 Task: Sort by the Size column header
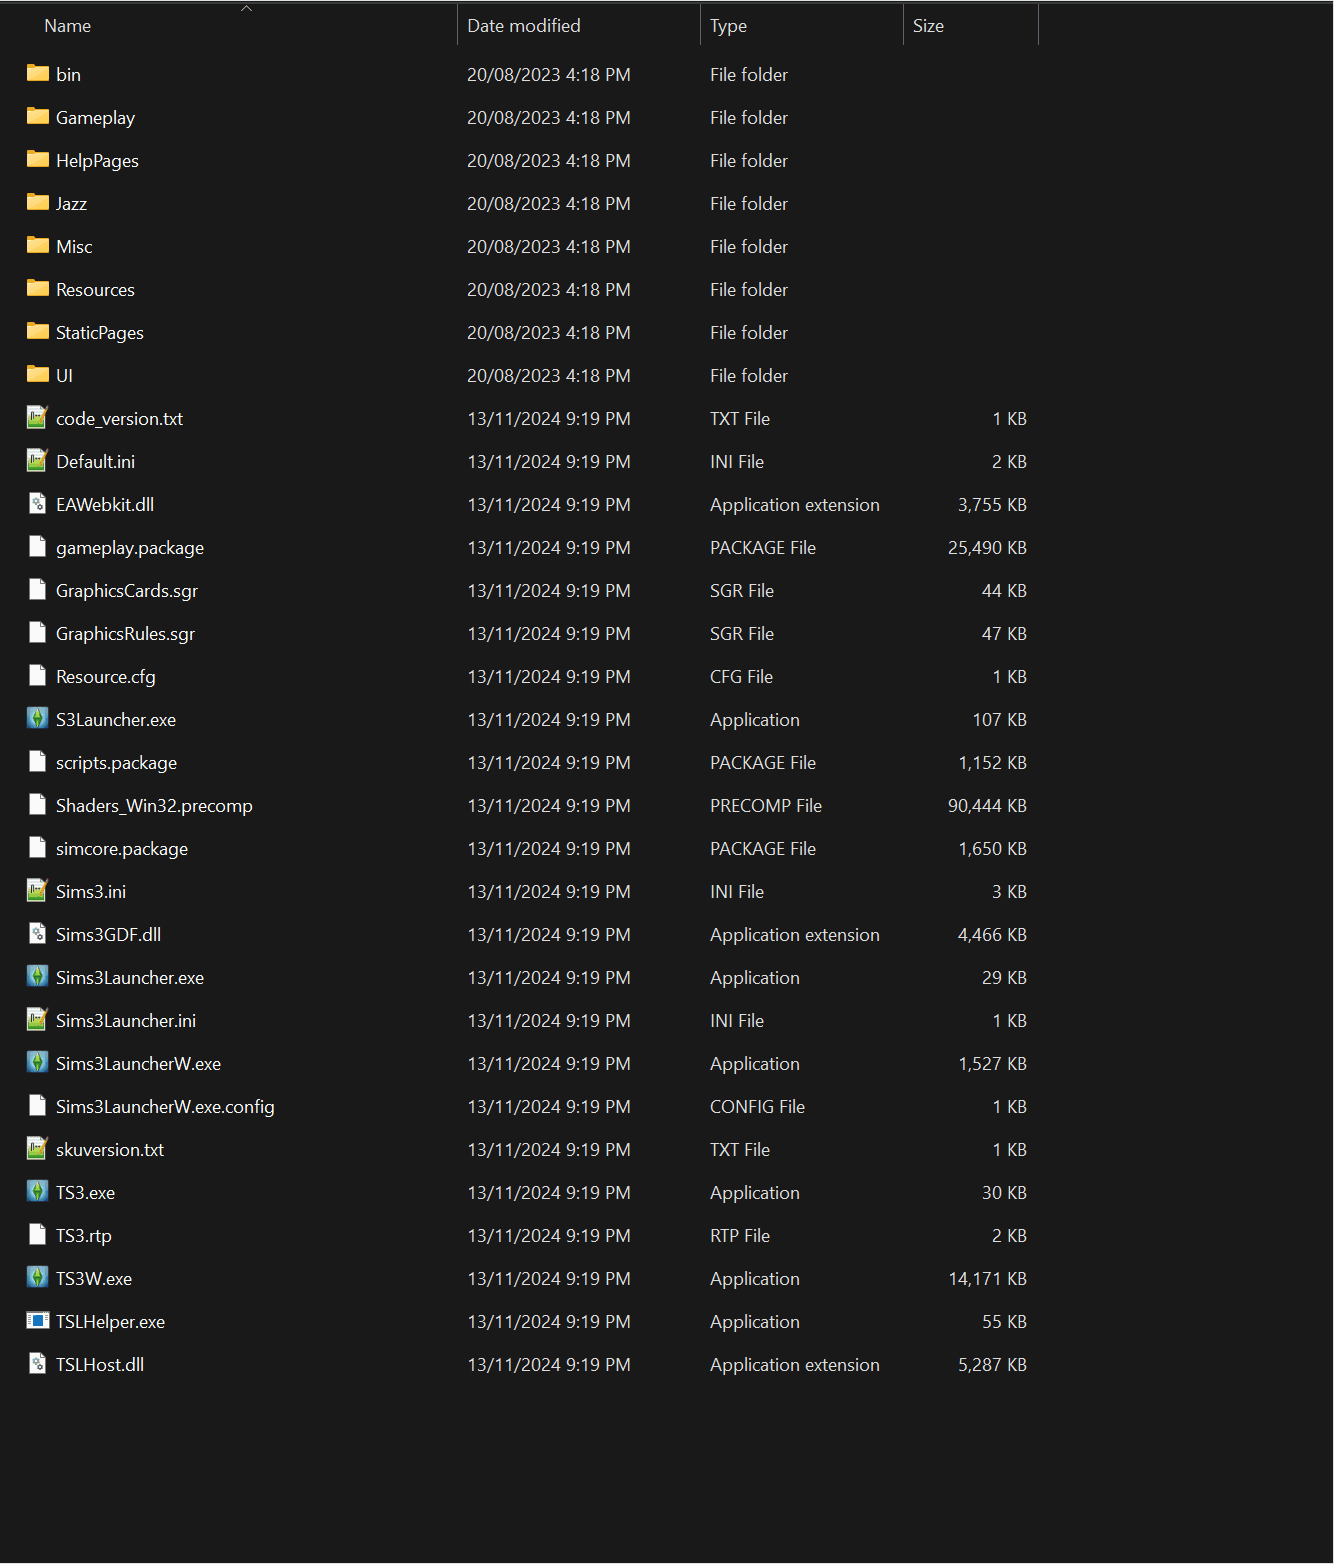(x=928, y=26)
